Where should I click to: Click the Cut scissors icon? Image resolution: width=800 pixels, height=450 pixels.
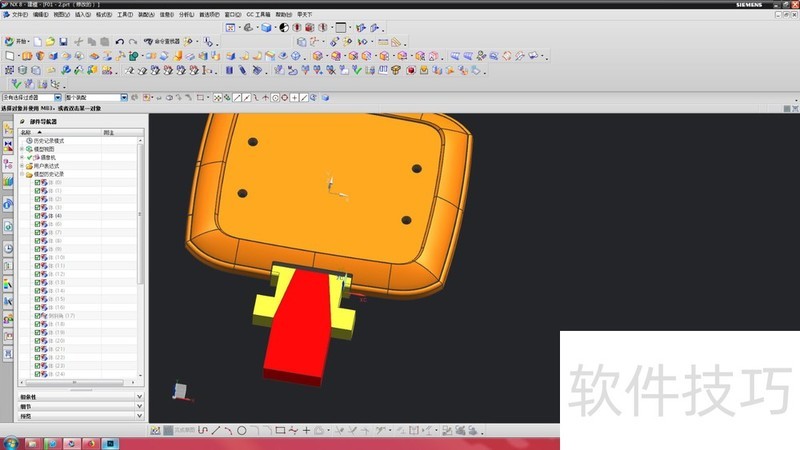79,41
